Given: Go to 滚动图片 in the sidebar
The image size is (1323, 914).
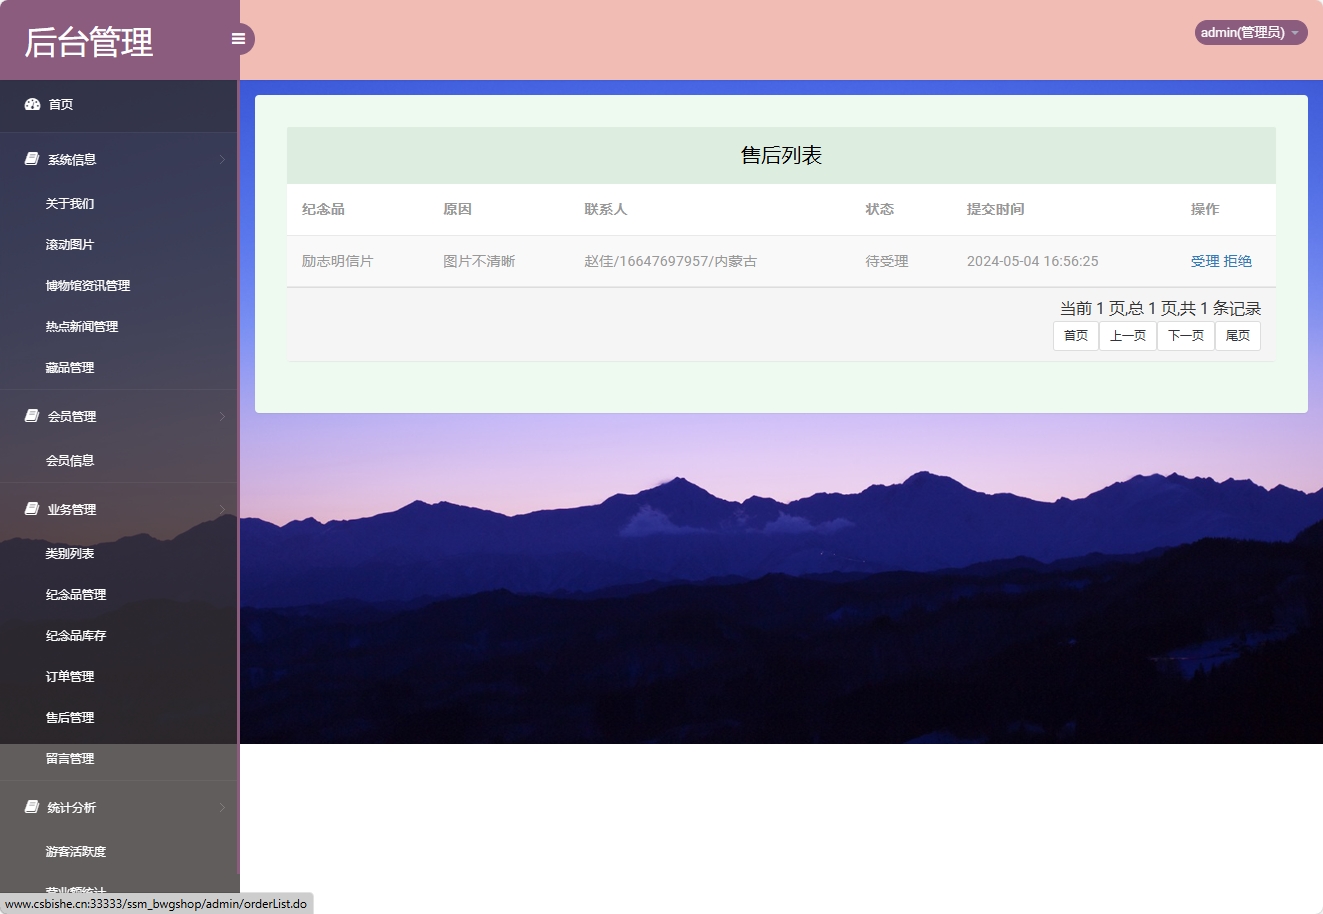Looking at the screenshot, I should pyautogui.click(x=70, y=244).
